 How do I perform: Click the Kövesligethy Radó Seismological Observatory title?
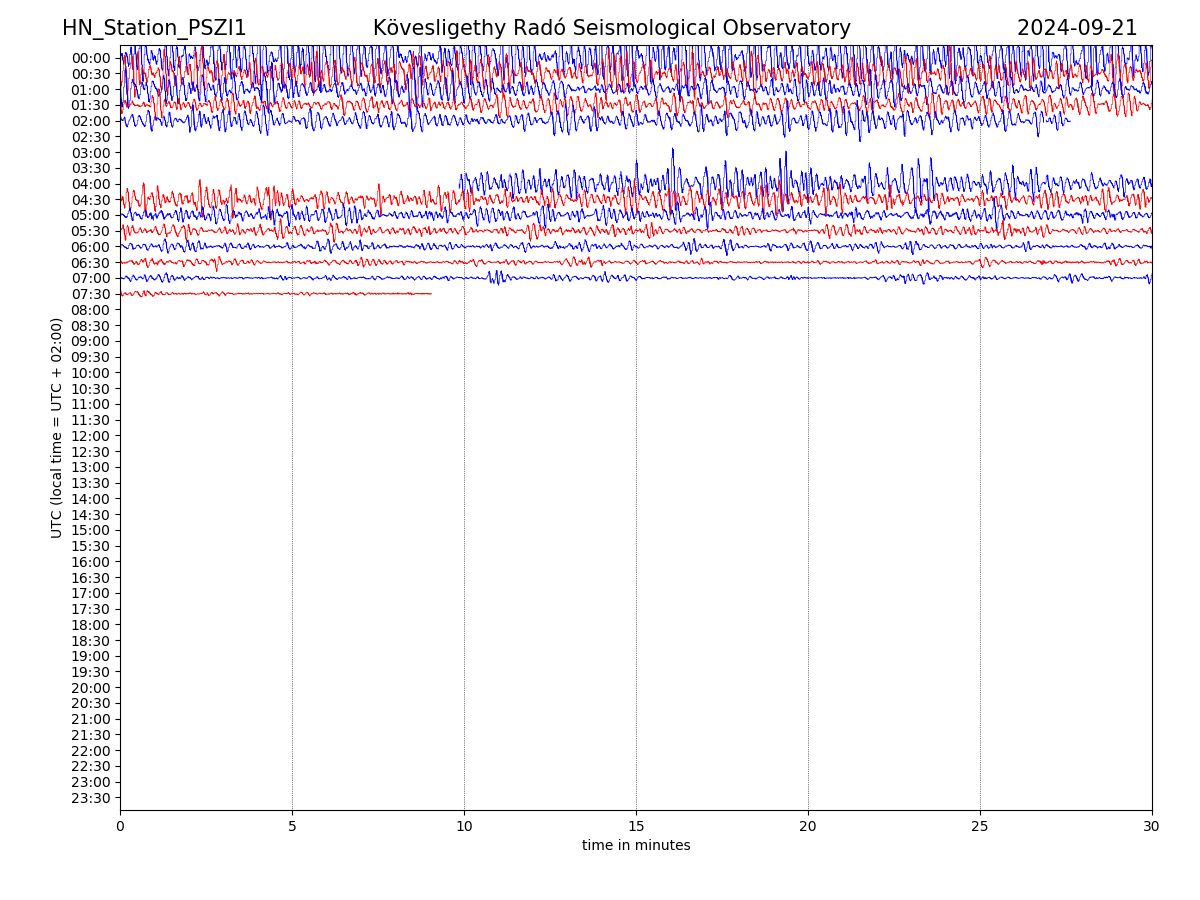click(x=611, y=28)
